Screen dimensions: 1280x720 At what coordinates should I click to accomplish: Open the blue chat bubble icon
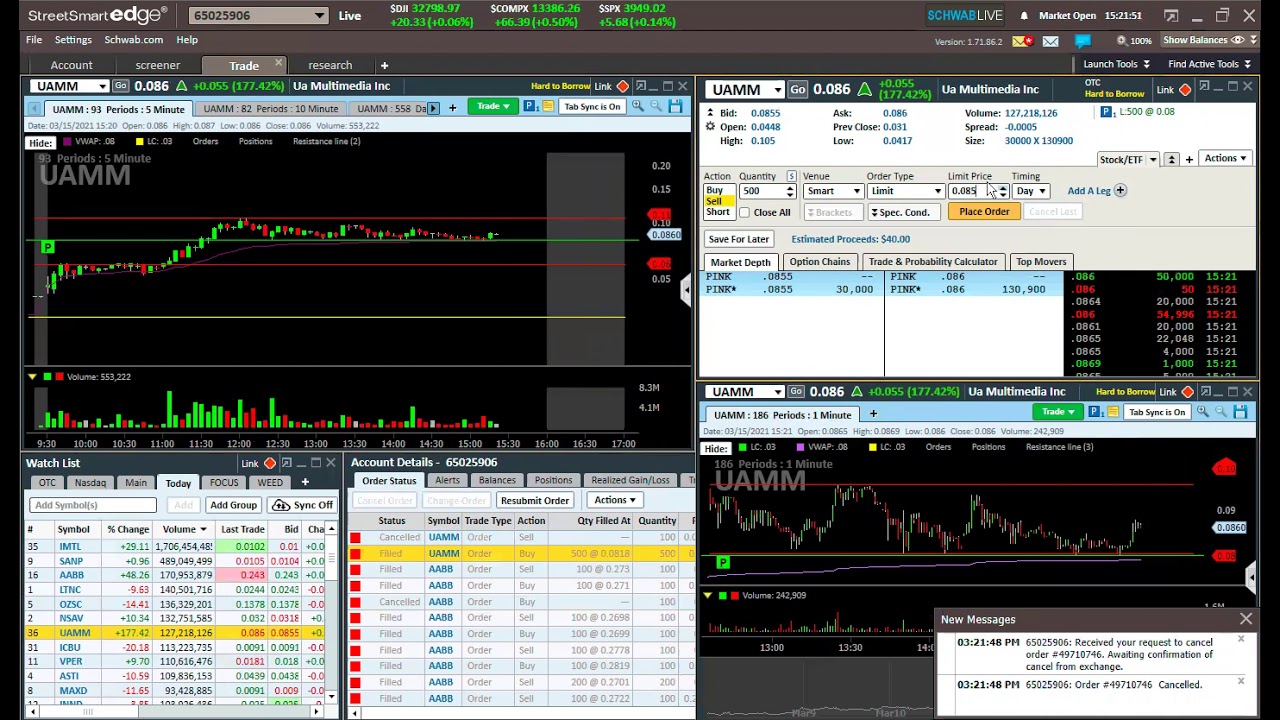click(x=1082, y=41)
